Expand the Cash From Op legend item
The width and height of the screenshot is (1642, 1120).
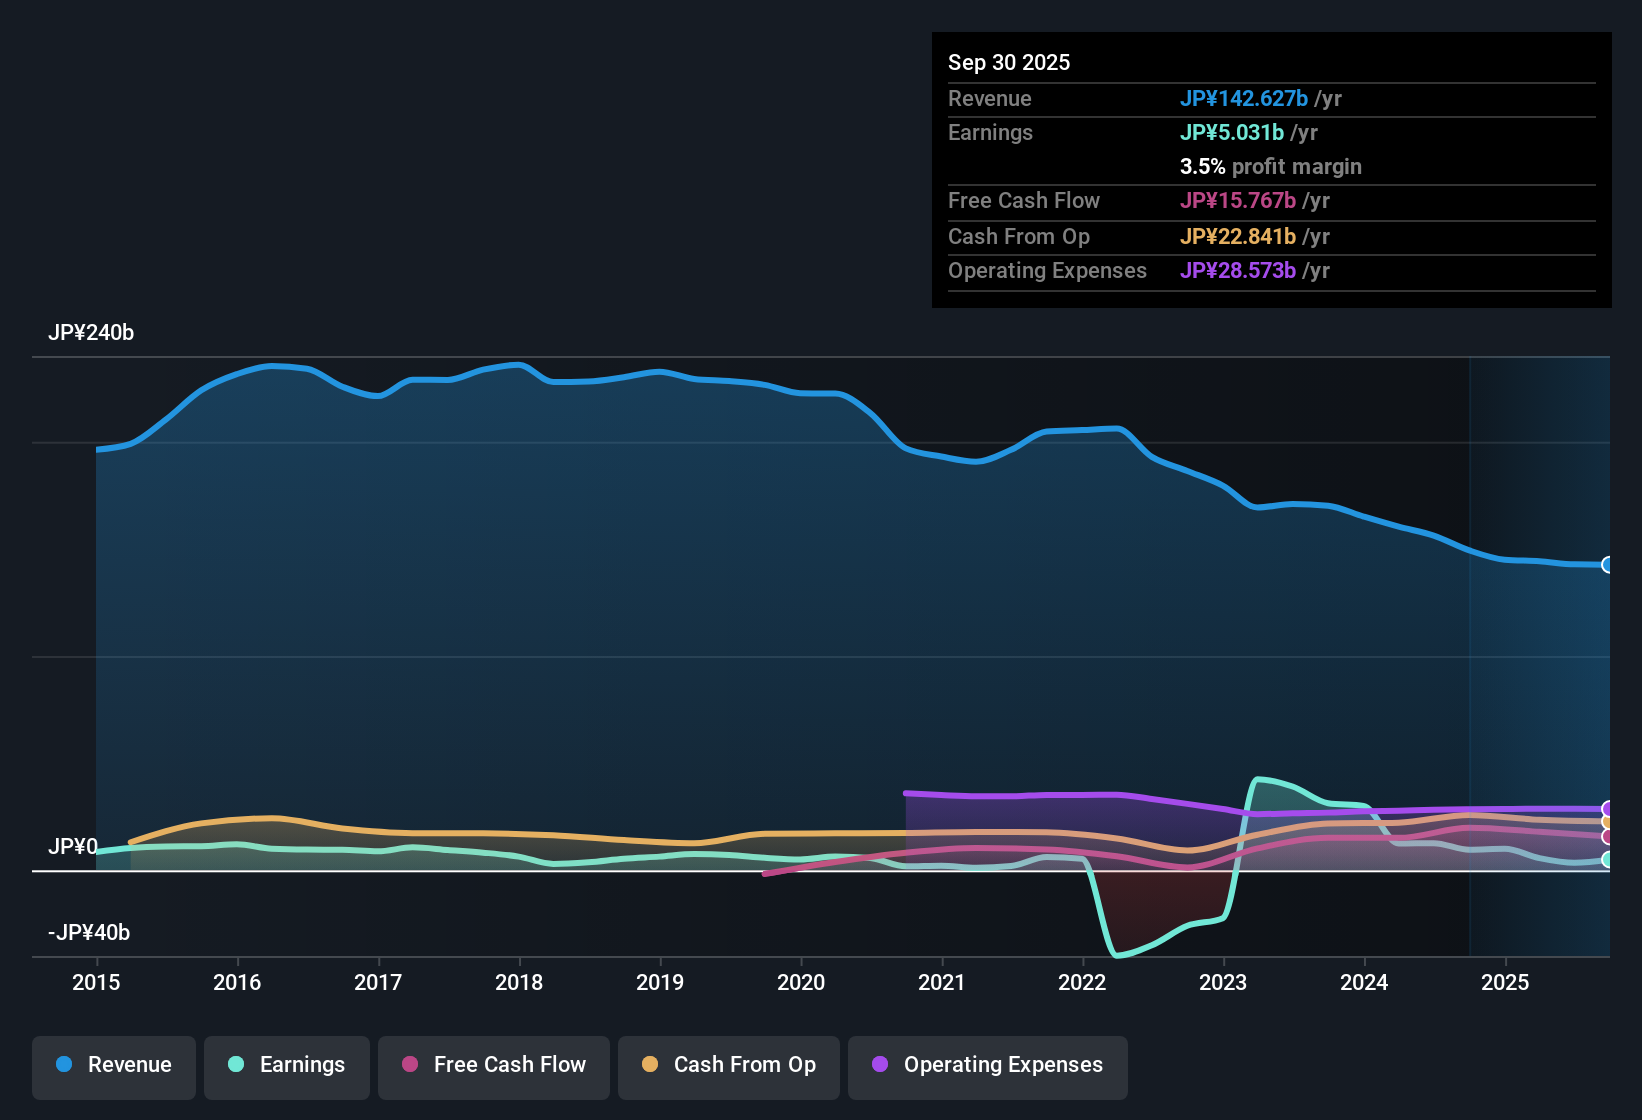[x=728, y=1065]
